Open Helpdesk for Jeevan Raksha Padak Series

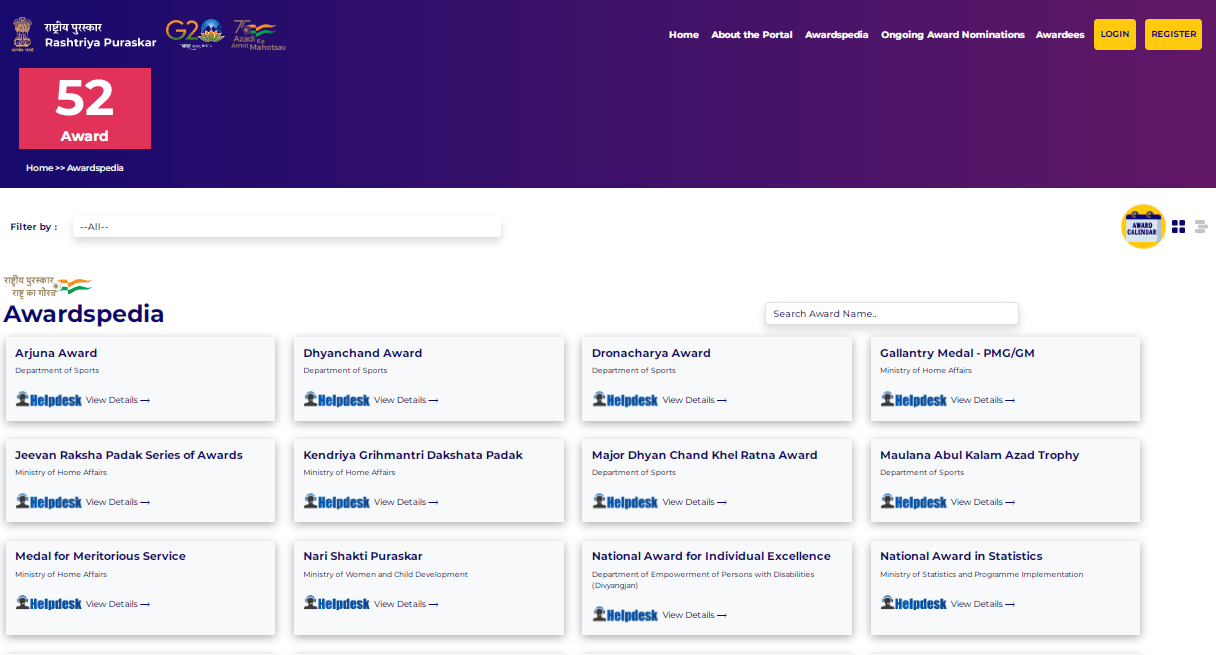(49, 502)
